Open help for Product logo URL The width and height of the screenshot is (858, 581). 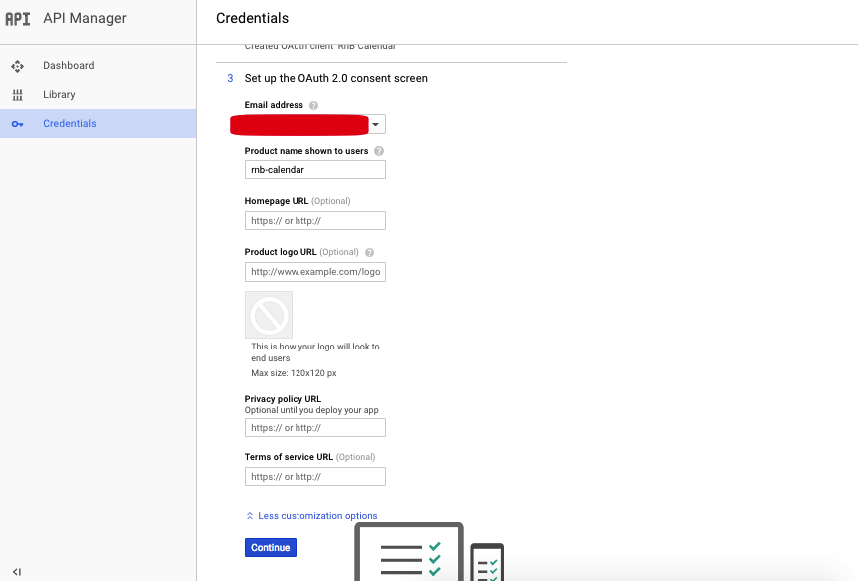[369, 252]
